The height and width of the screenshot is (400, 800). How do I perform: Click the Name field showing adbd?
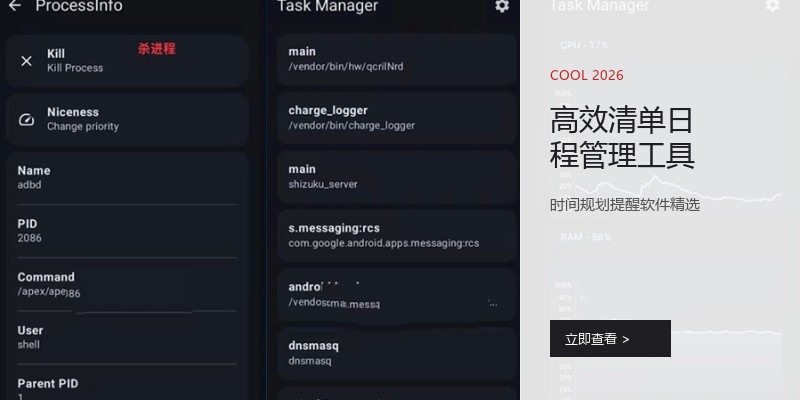[127, 178]
